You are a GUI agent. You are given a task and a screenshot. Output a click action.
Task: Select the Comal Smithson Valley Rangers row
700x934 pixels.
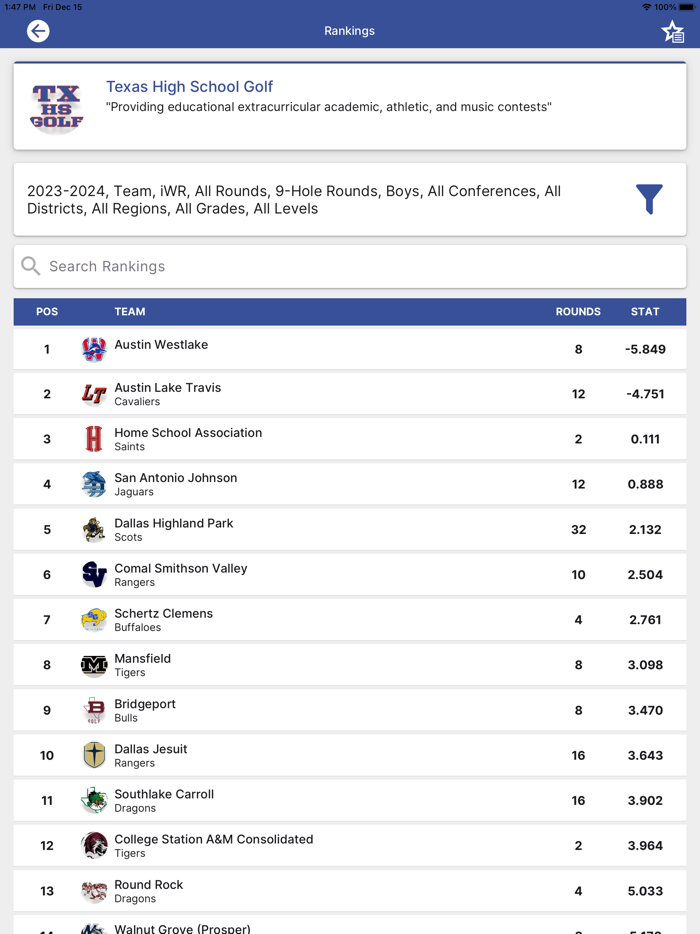350,574
